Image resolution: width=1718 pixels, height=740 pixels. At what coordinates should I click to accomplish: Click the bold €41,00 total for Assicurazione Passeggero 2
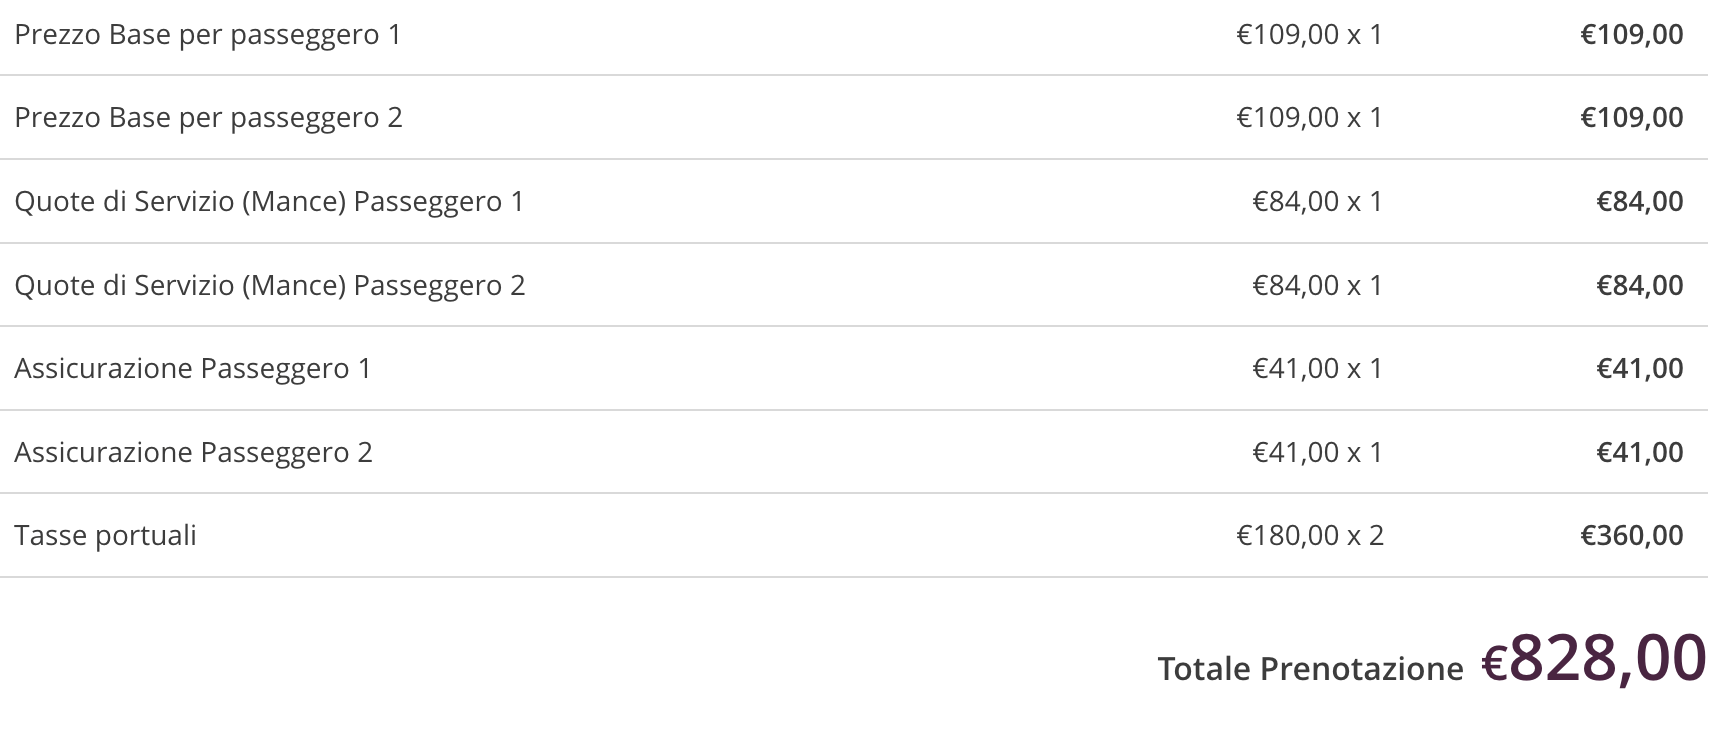tap(1639, 453)
